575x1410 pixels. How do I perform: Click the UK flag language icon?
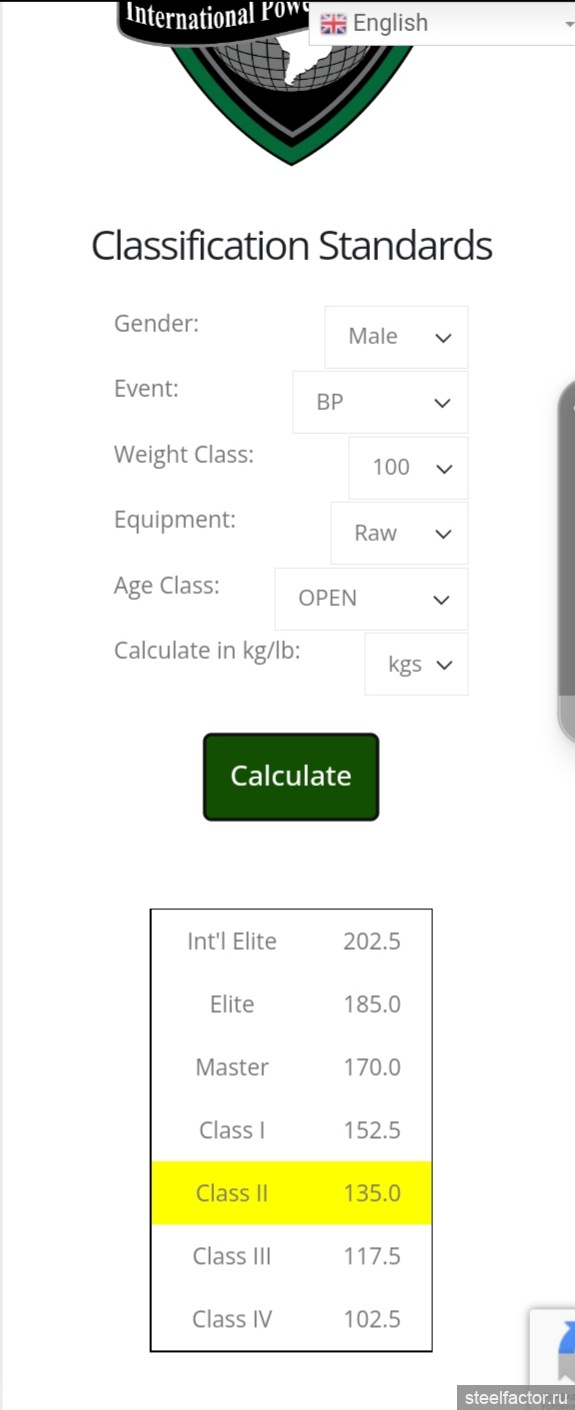(333, 23)
